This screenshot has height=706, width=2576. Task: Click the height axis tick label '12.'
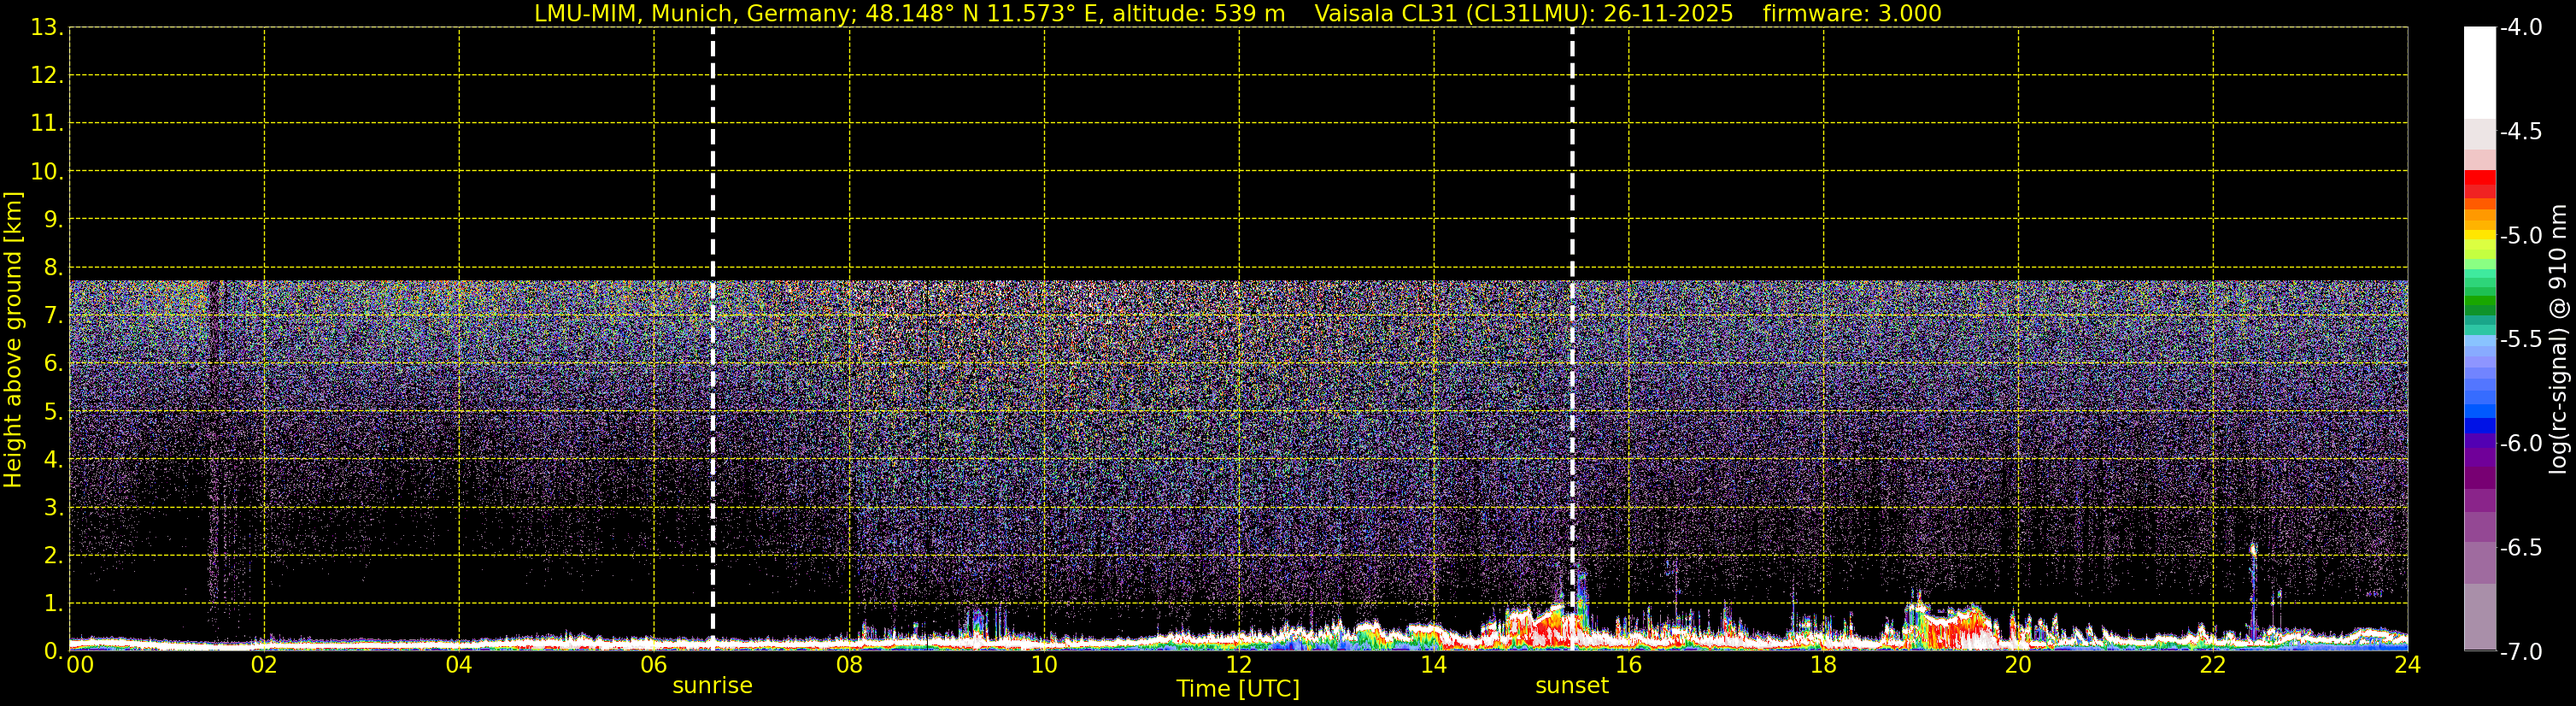tap(47, 75)
